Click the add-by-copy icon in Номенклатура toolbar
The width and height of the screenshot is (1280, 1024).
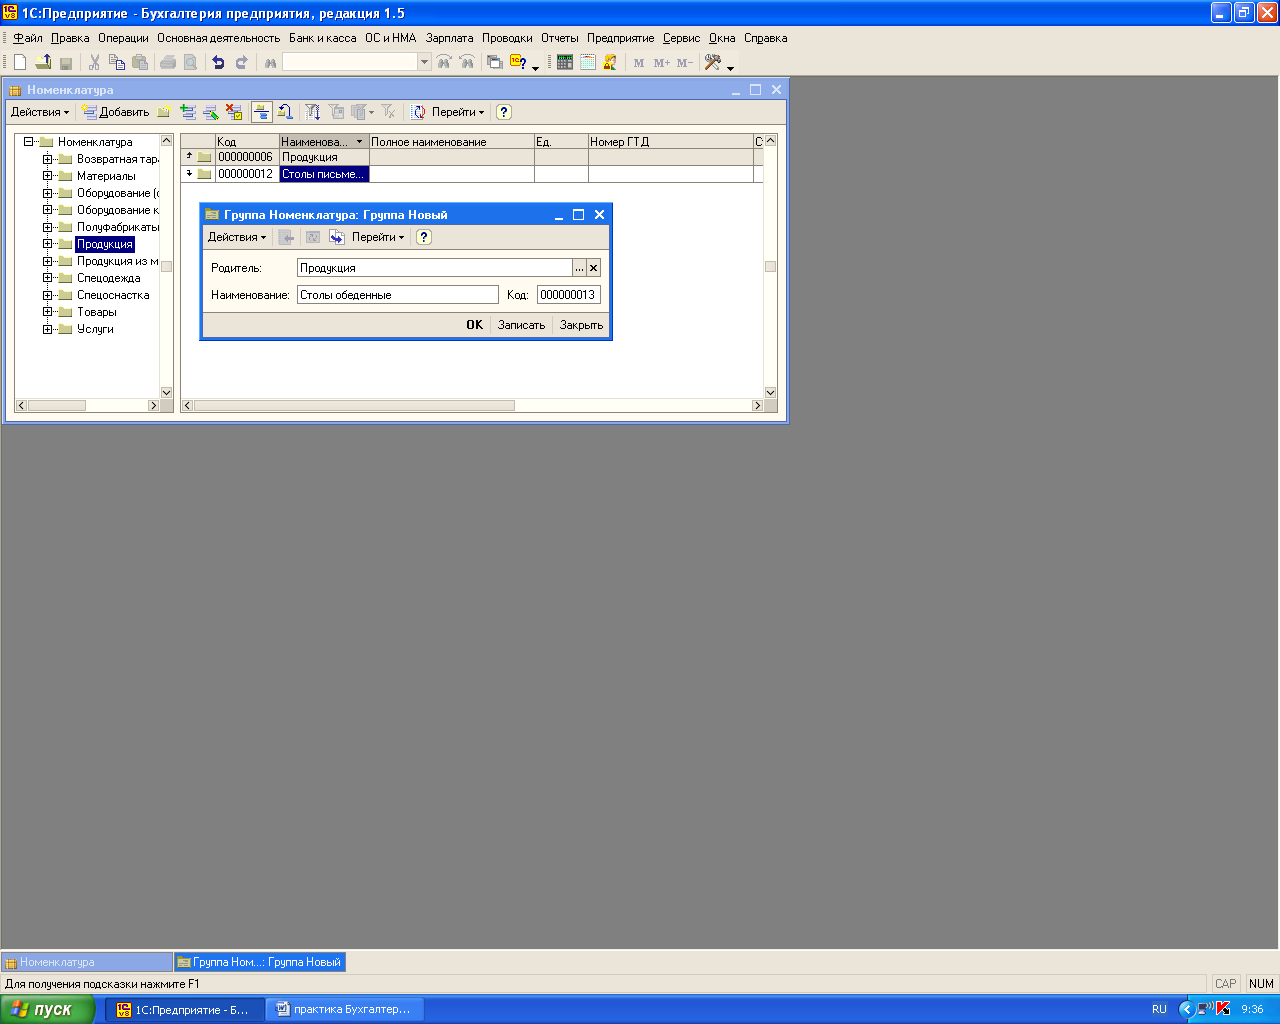click(187, 112)
